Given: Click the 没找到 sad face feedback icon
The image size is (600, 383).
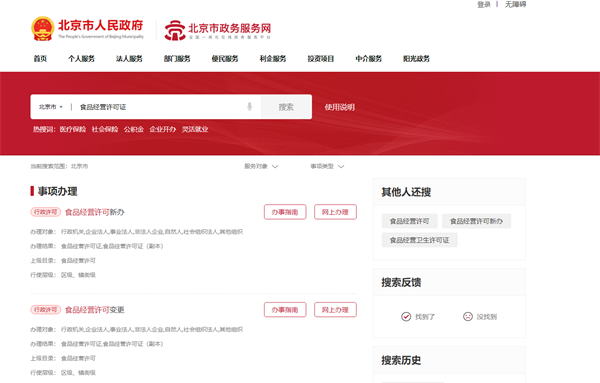Looking at the screenshot, I should [x=468, y=316].
